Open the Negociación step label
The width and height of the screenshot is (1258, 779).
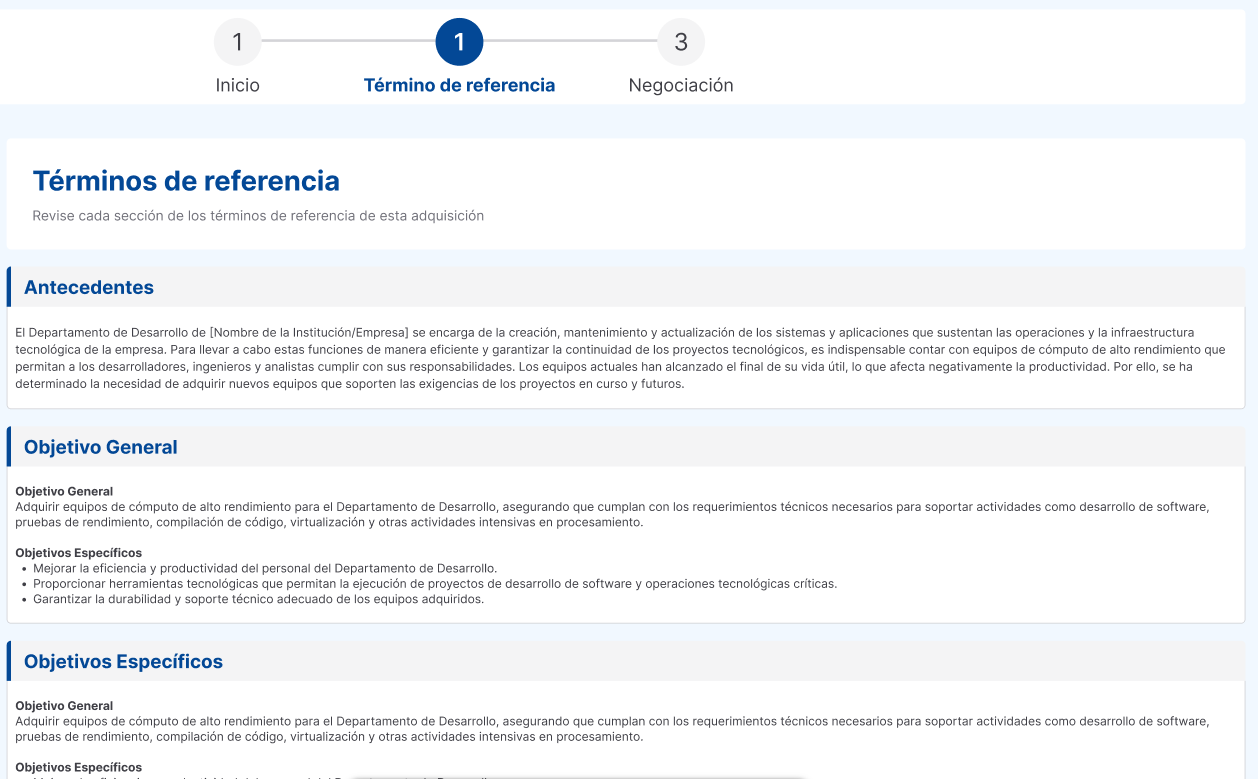[x=681, y=86]
